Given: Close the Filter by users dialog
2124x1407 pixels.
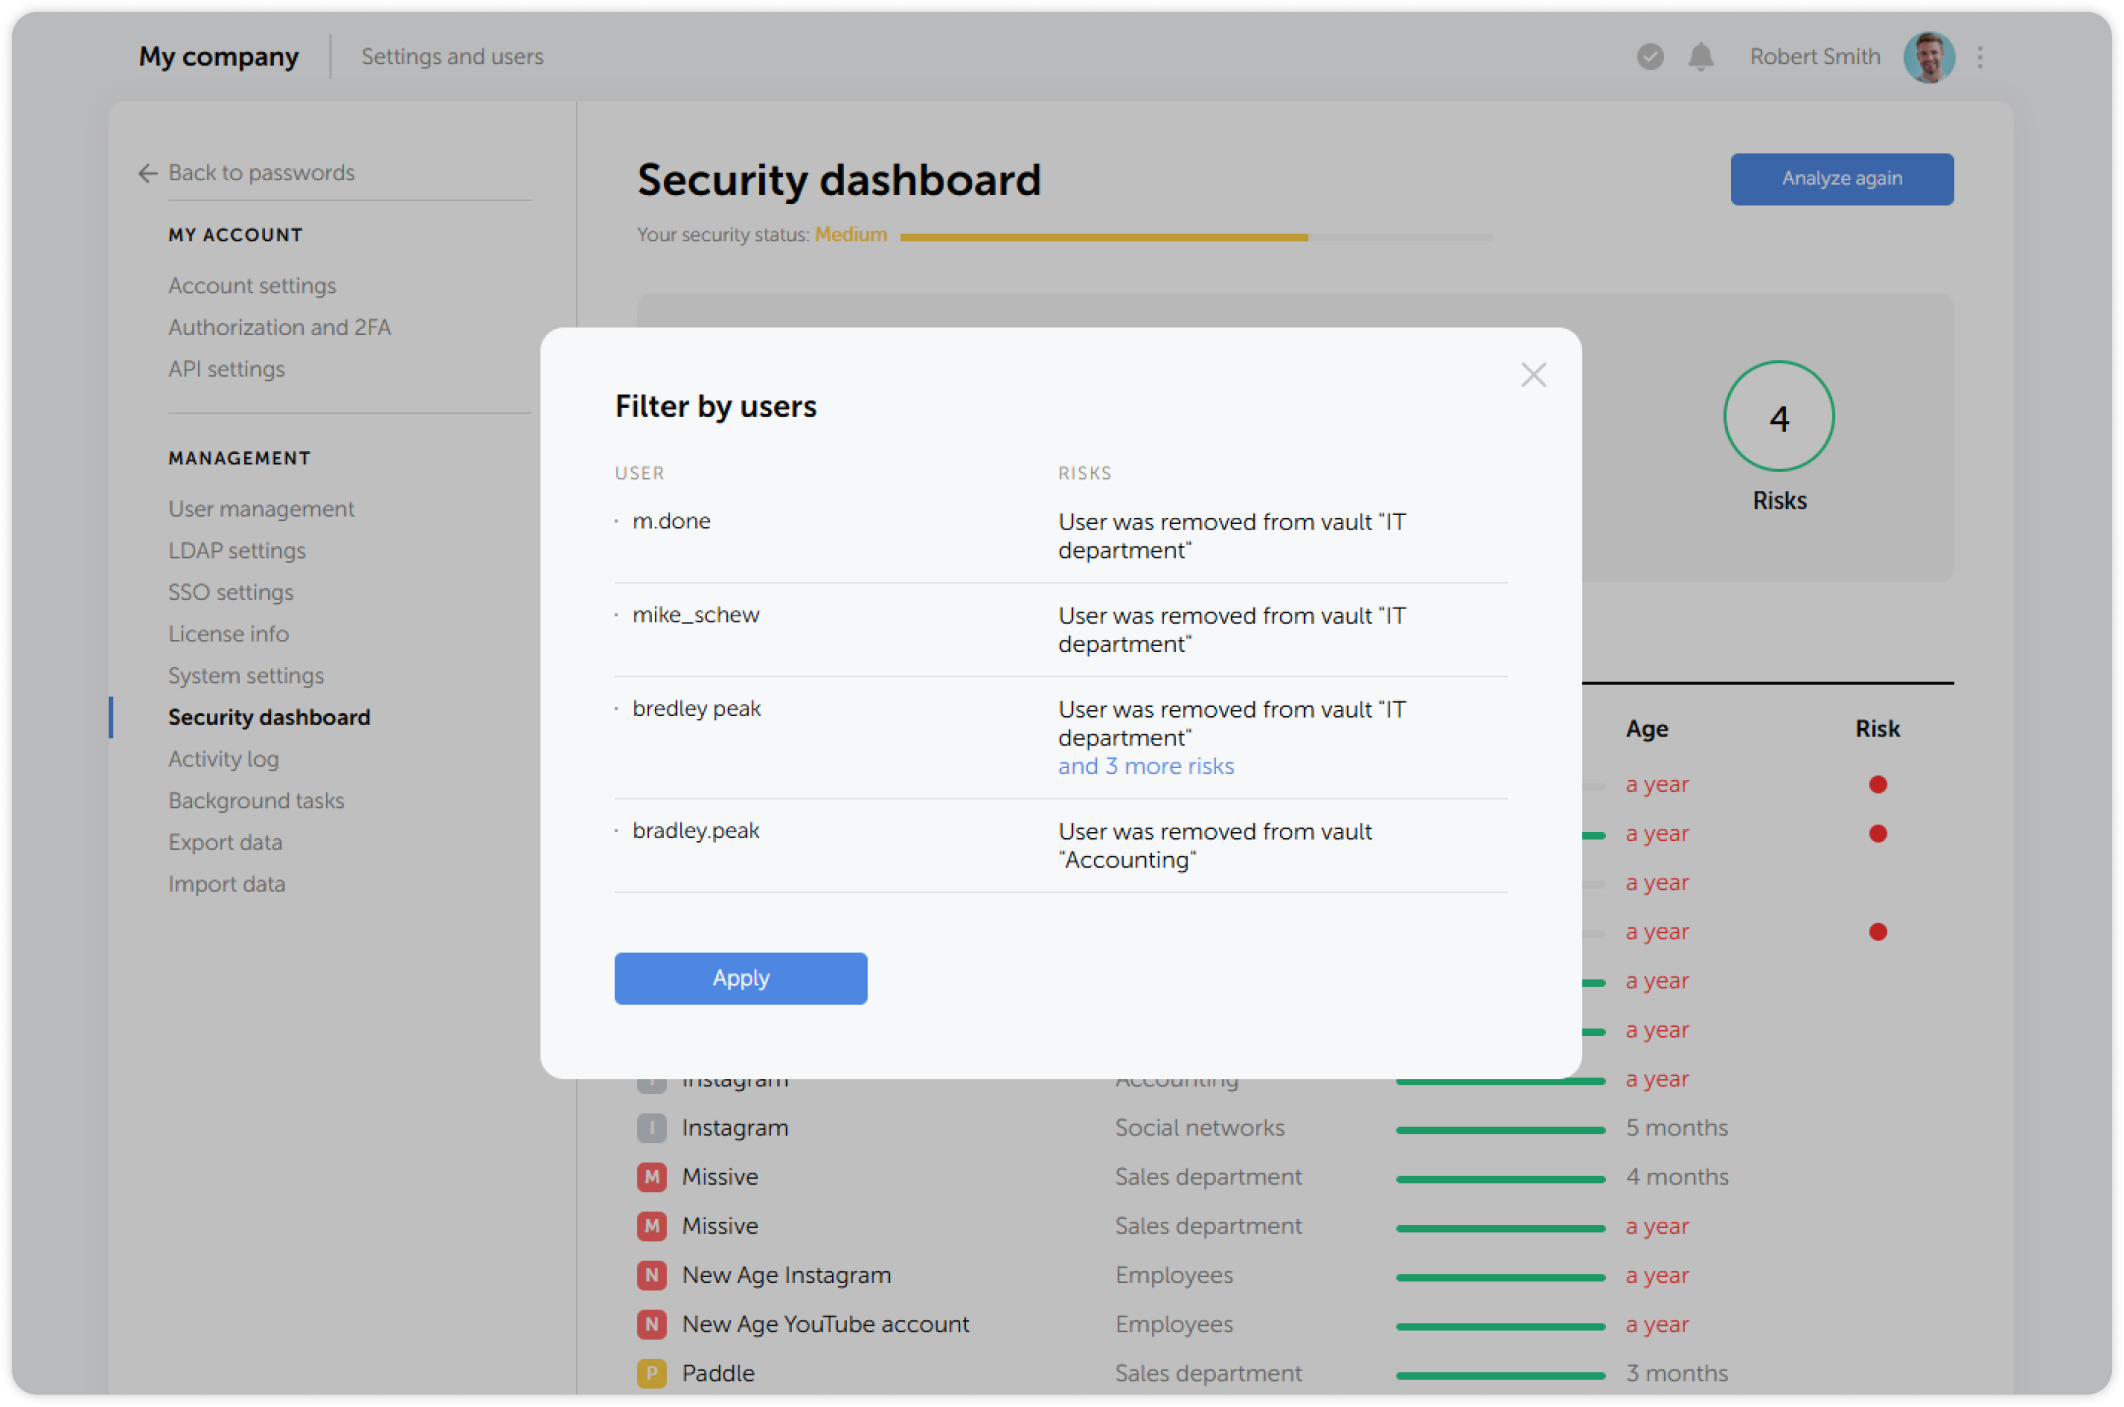Looking at the screenshot, I should coord(1533,375).
